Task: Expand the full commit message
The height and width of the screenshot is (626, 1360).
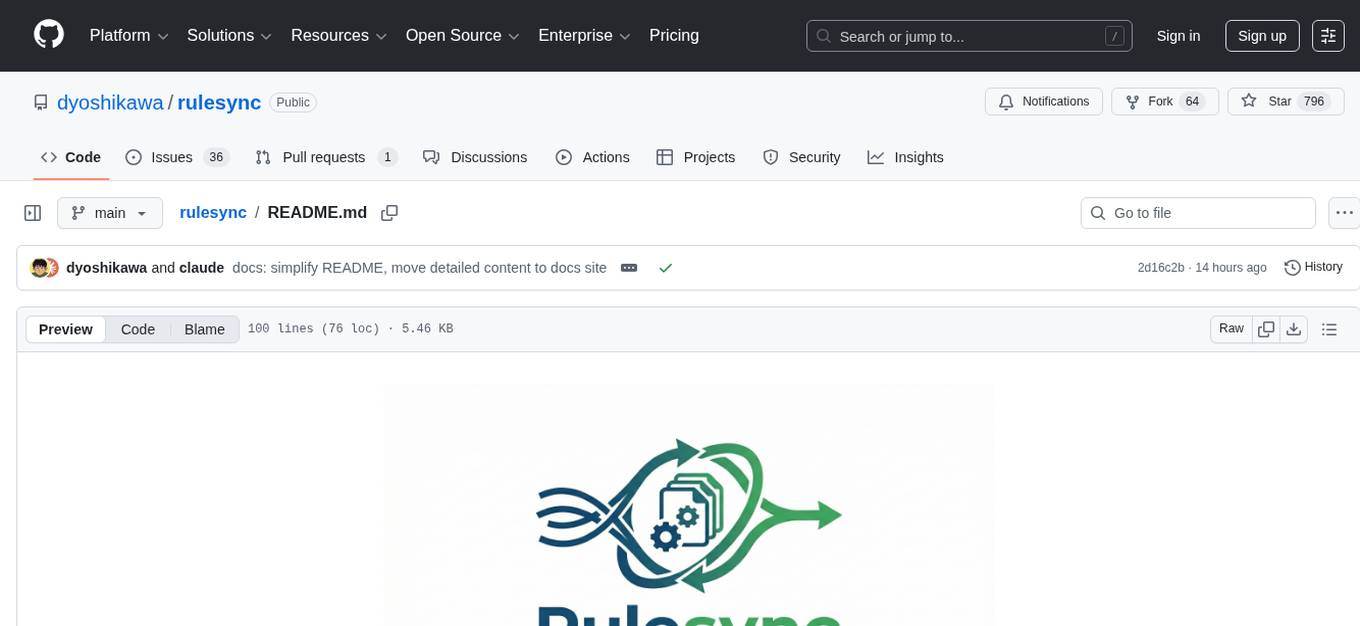Action: [x=629, y=267]
